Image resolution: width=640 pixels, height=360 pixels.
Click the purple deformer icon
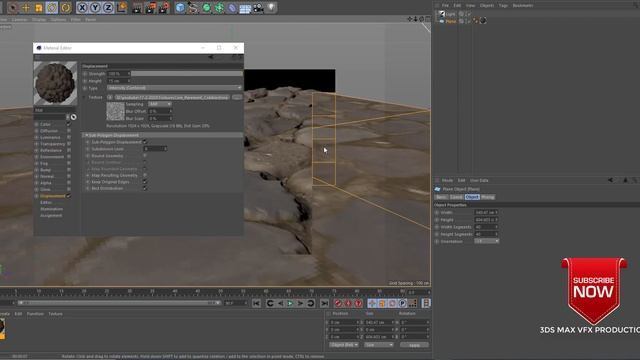(232, 7)
